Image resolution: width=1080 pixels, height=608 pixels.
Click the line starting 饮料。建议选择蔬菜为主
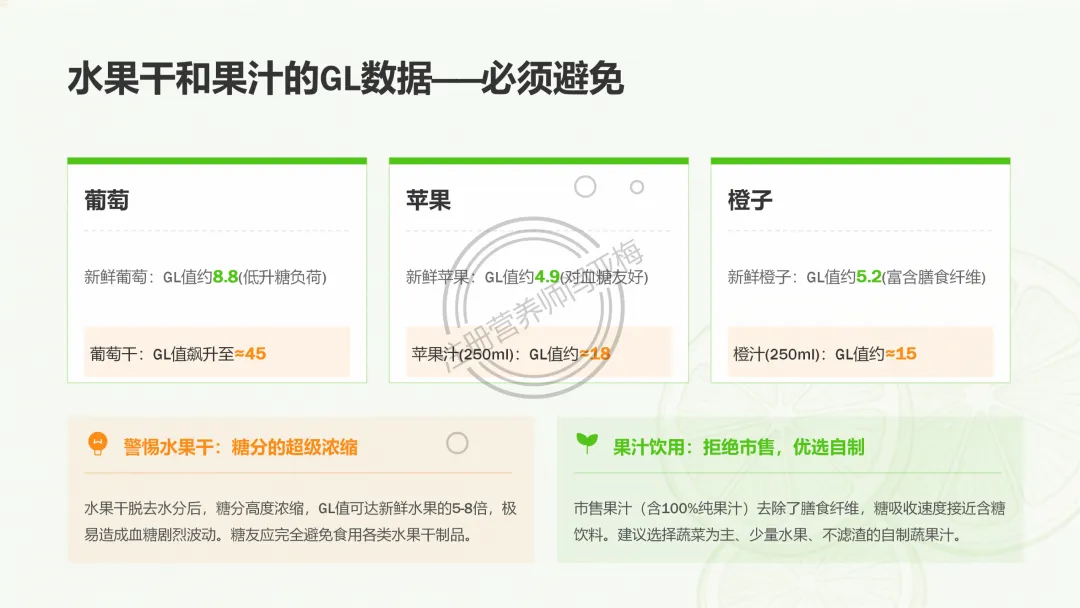[767, 535]
